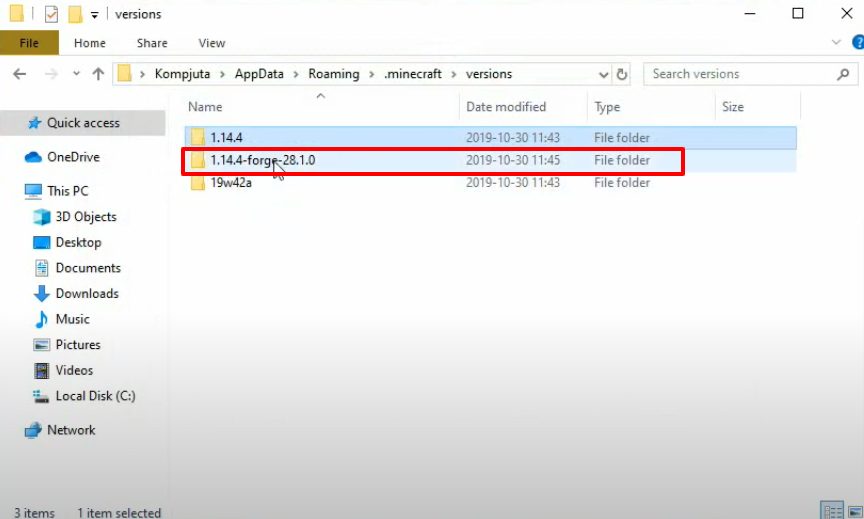Click the search magnifier icon

click(843, 74)
